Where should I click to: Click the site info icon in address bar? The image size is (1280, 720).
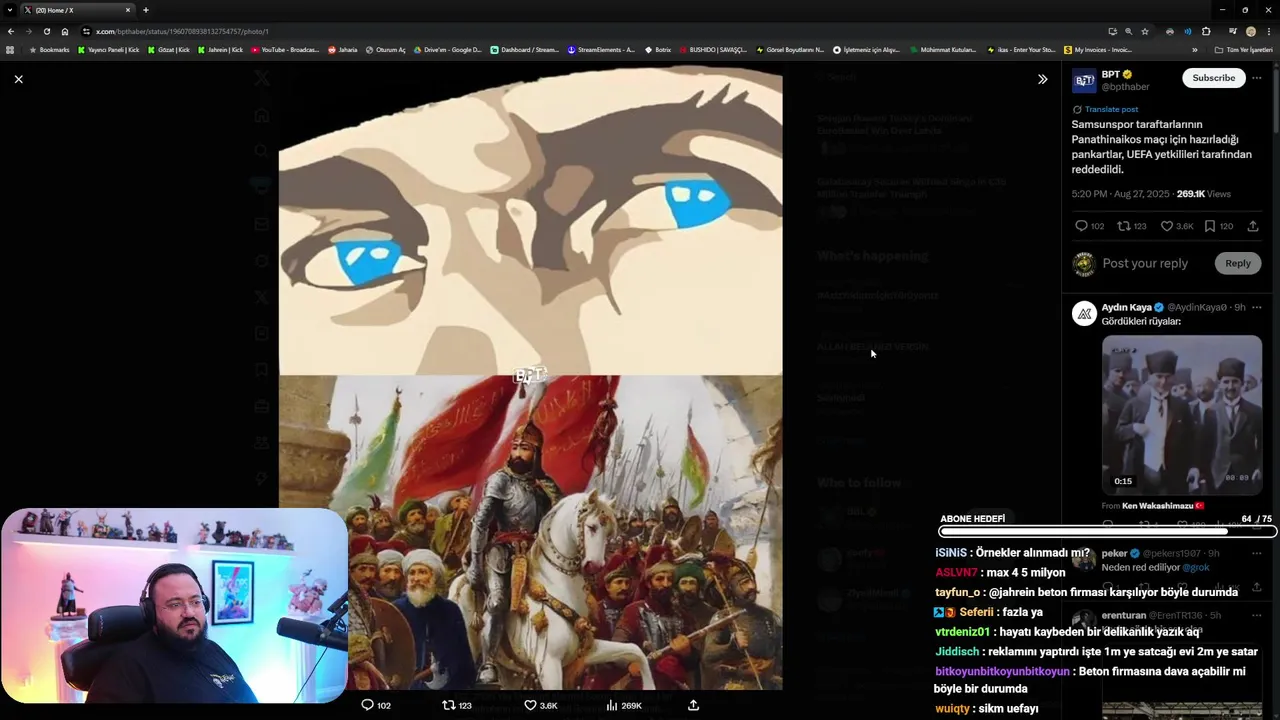pyautogui.click(x=87, y=31)
